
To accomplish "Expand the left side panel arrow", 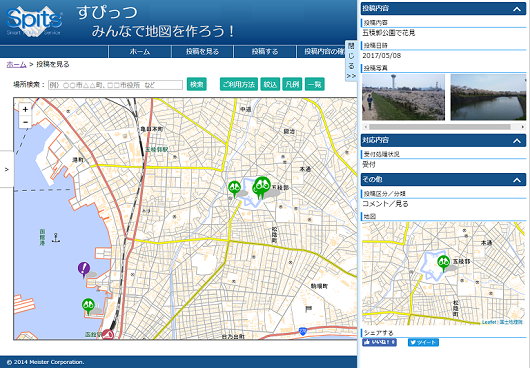I will pos(7,169).
